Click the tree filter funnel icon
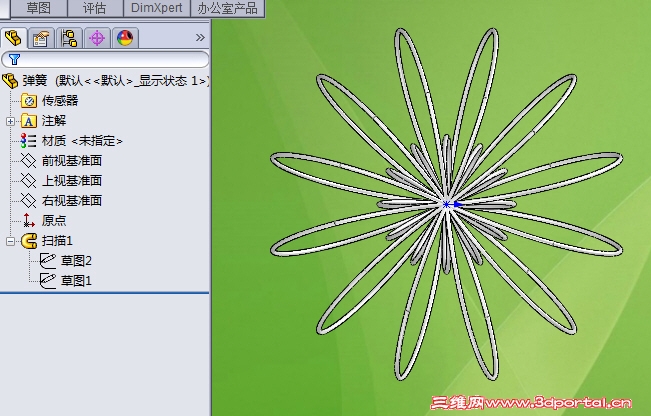The height and width of the screenshot is (416, 651). point(14,59)
